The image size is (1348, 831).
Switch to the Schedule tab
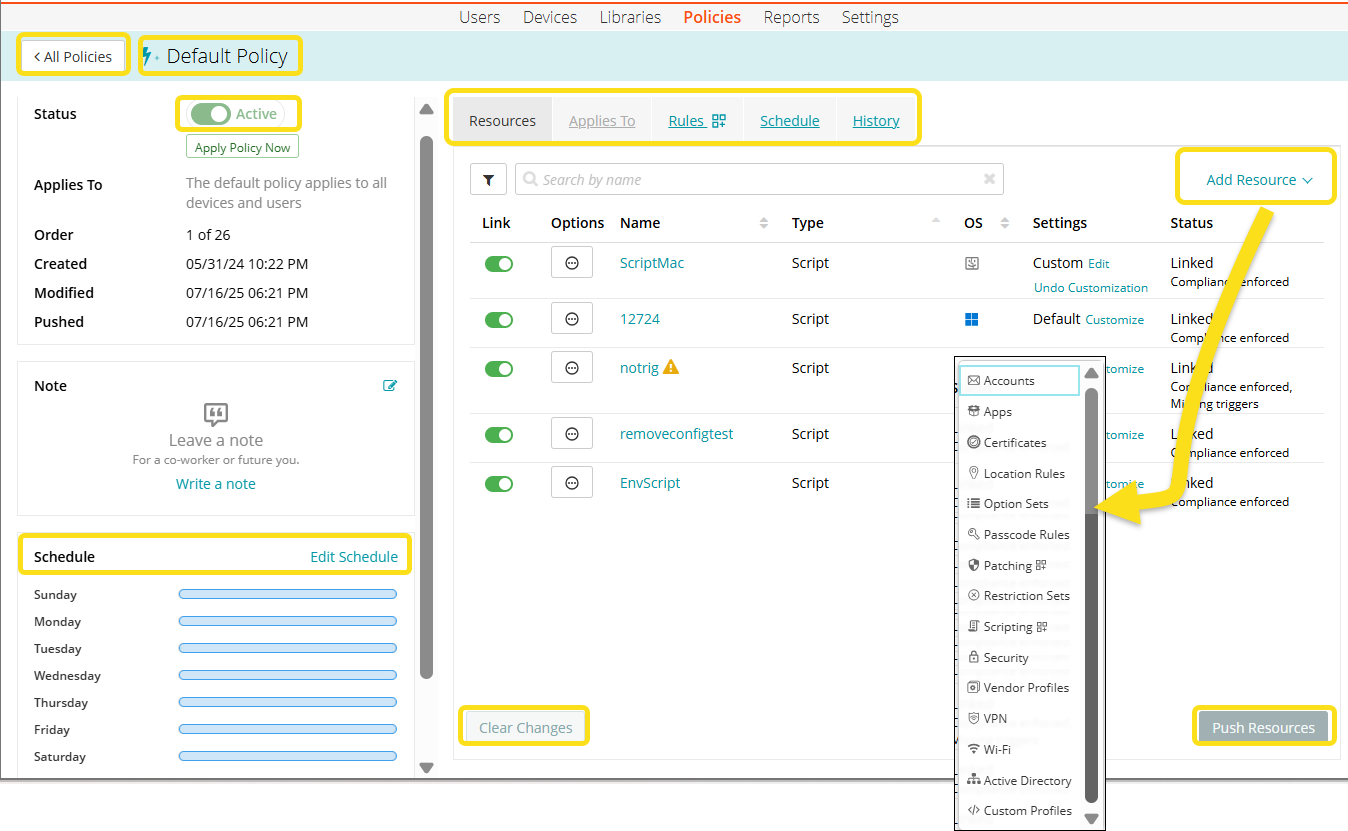point(789,121)
